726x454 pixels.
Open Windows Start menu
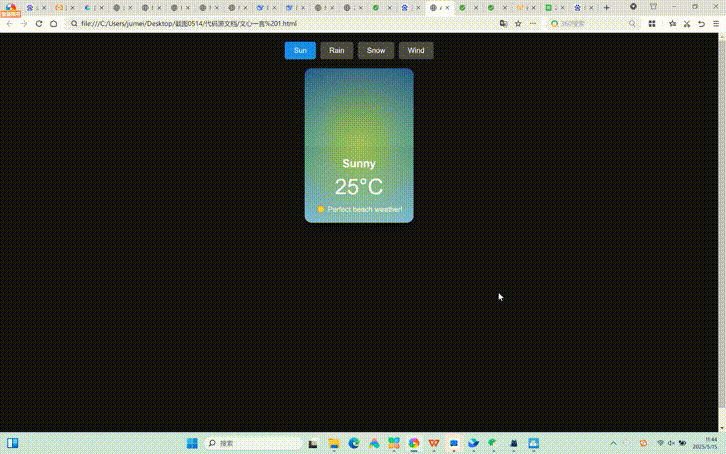pos(192,443)
